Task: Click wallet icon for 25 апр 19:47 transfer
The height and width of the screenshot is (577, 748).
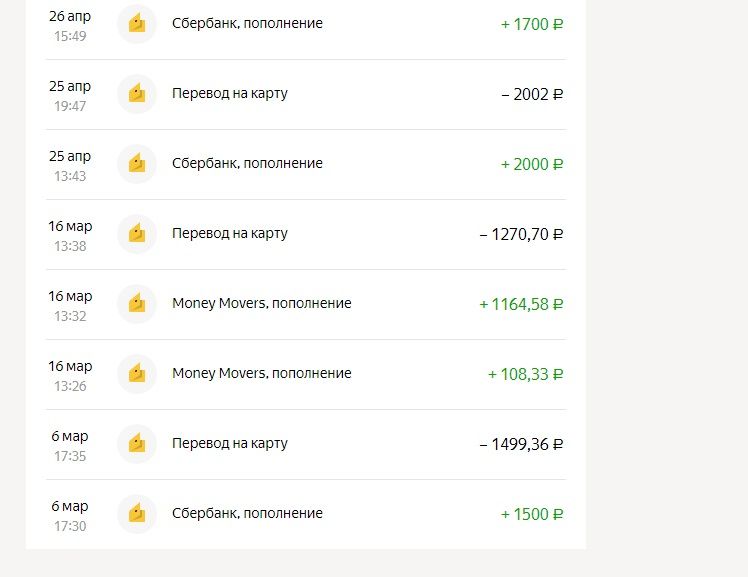Action: pos(137,94)
